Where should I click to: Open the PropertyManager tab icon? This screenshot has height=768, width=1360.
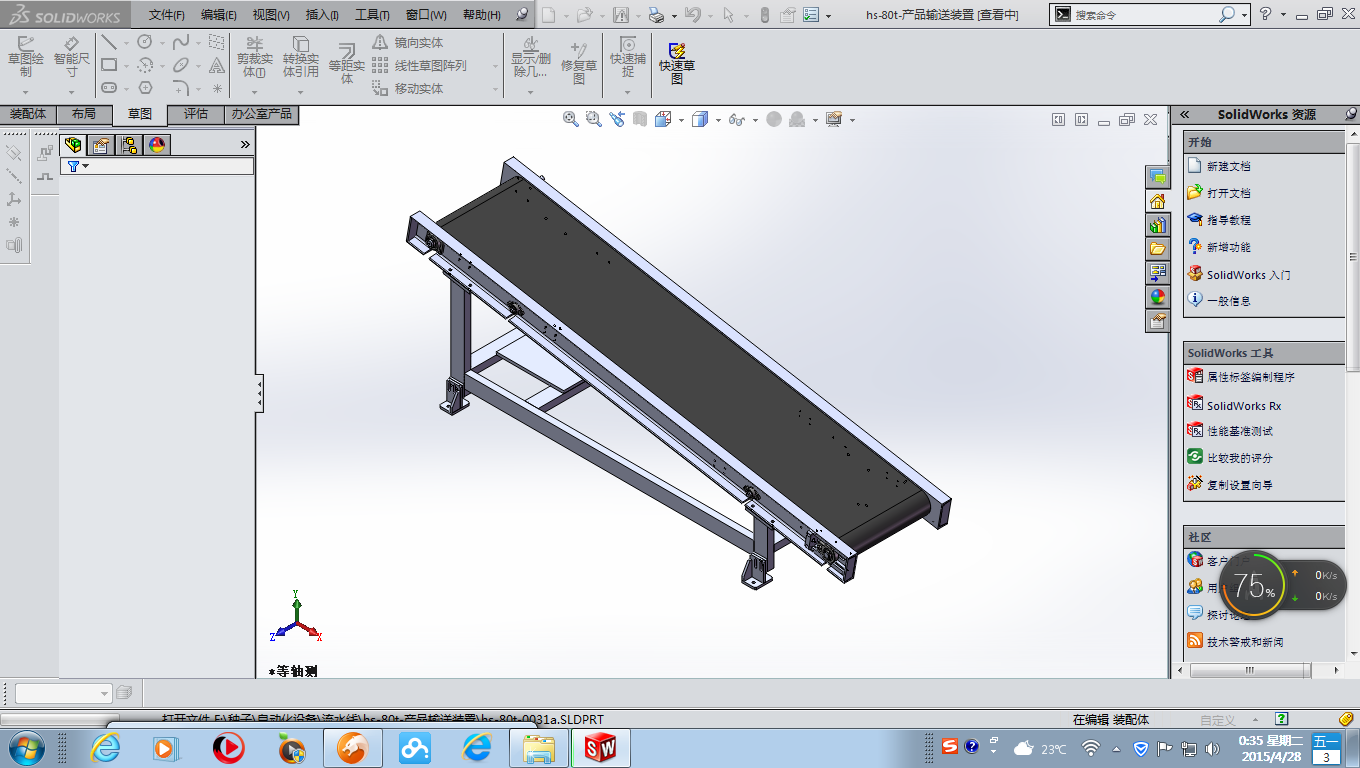pyautogui.click(x=101, y=145)
